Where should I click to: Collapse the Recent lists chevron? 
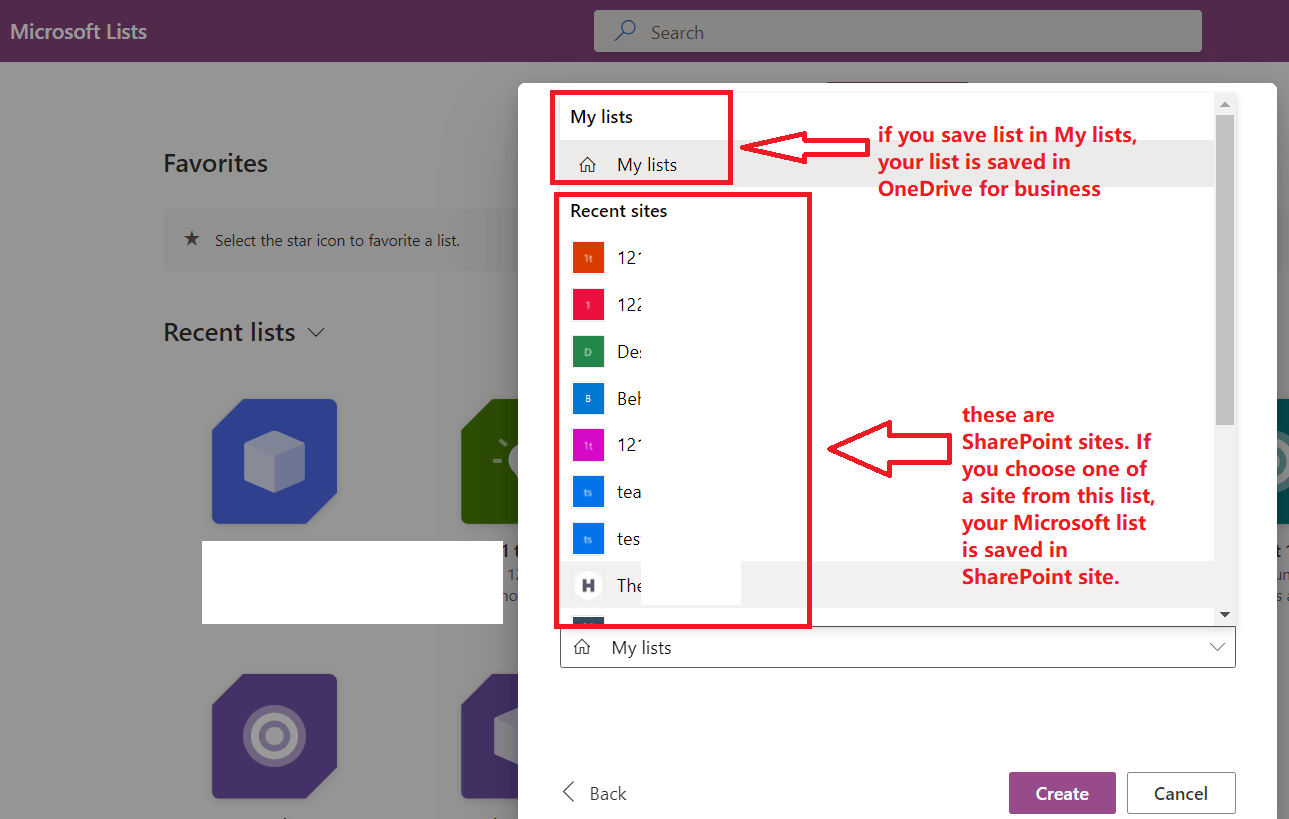[x=317, y=332]
